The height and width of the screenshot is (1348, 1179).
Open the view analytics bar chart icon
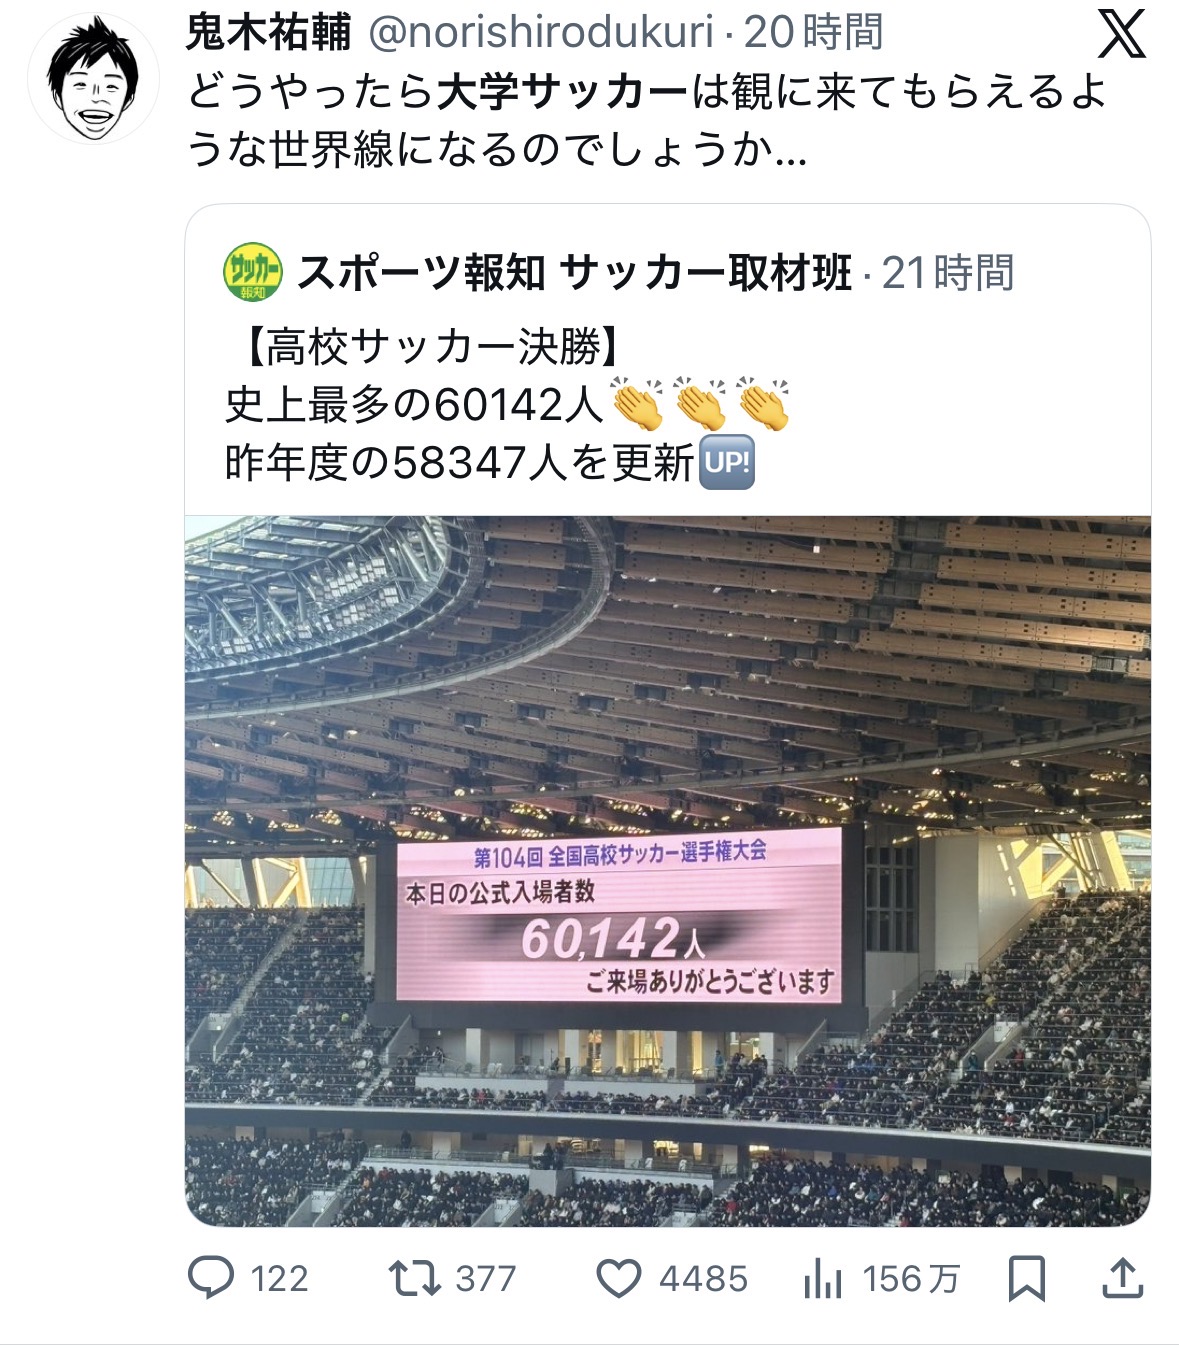click(823, 1279)
